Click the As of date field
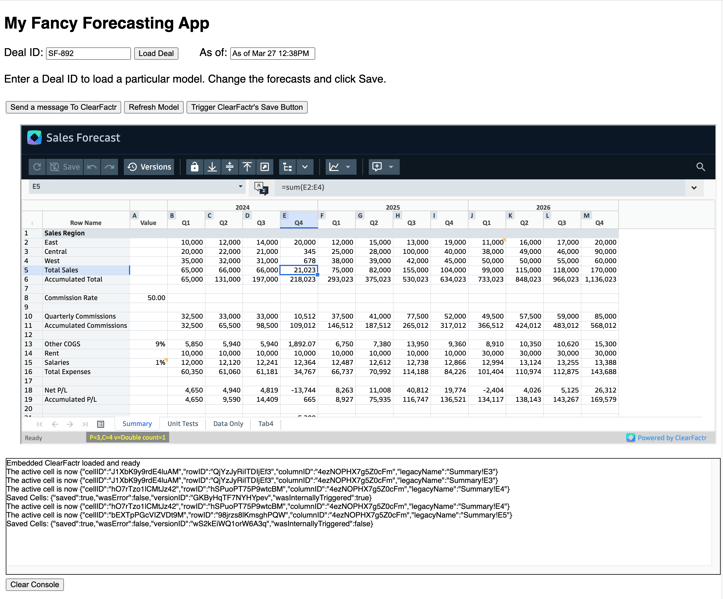 click(273, 53)
